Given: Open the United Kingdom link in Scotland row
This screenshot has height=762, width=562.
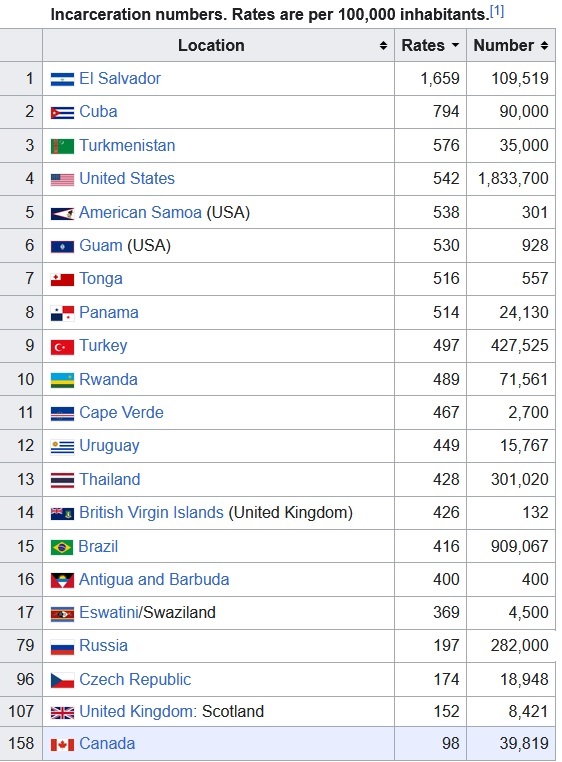Looking at the screenshot, I should coord(136,711).
